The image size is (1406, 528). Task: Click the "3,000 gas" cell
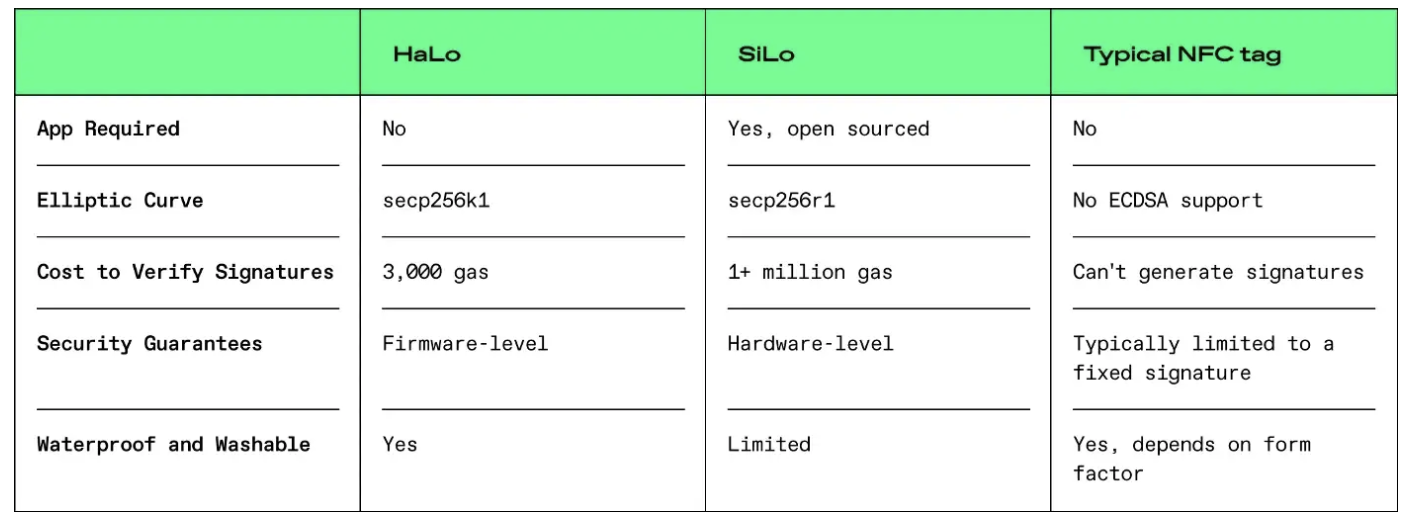point(435,272)
